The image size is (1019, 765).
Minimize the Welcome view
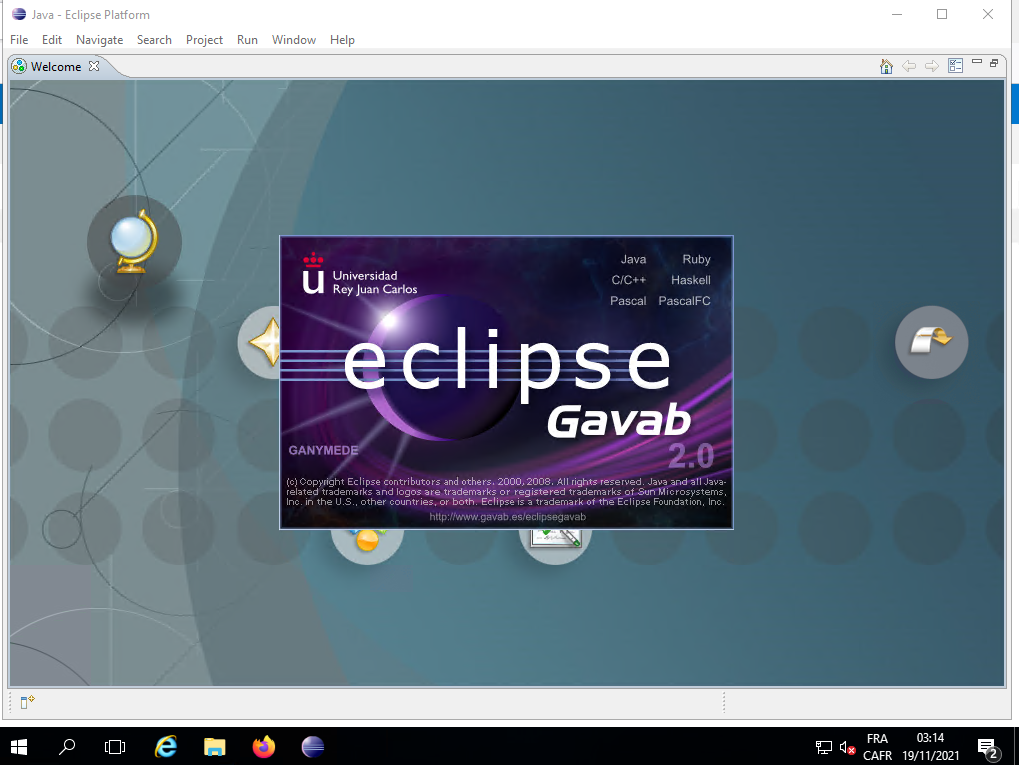tap(976, 62)
